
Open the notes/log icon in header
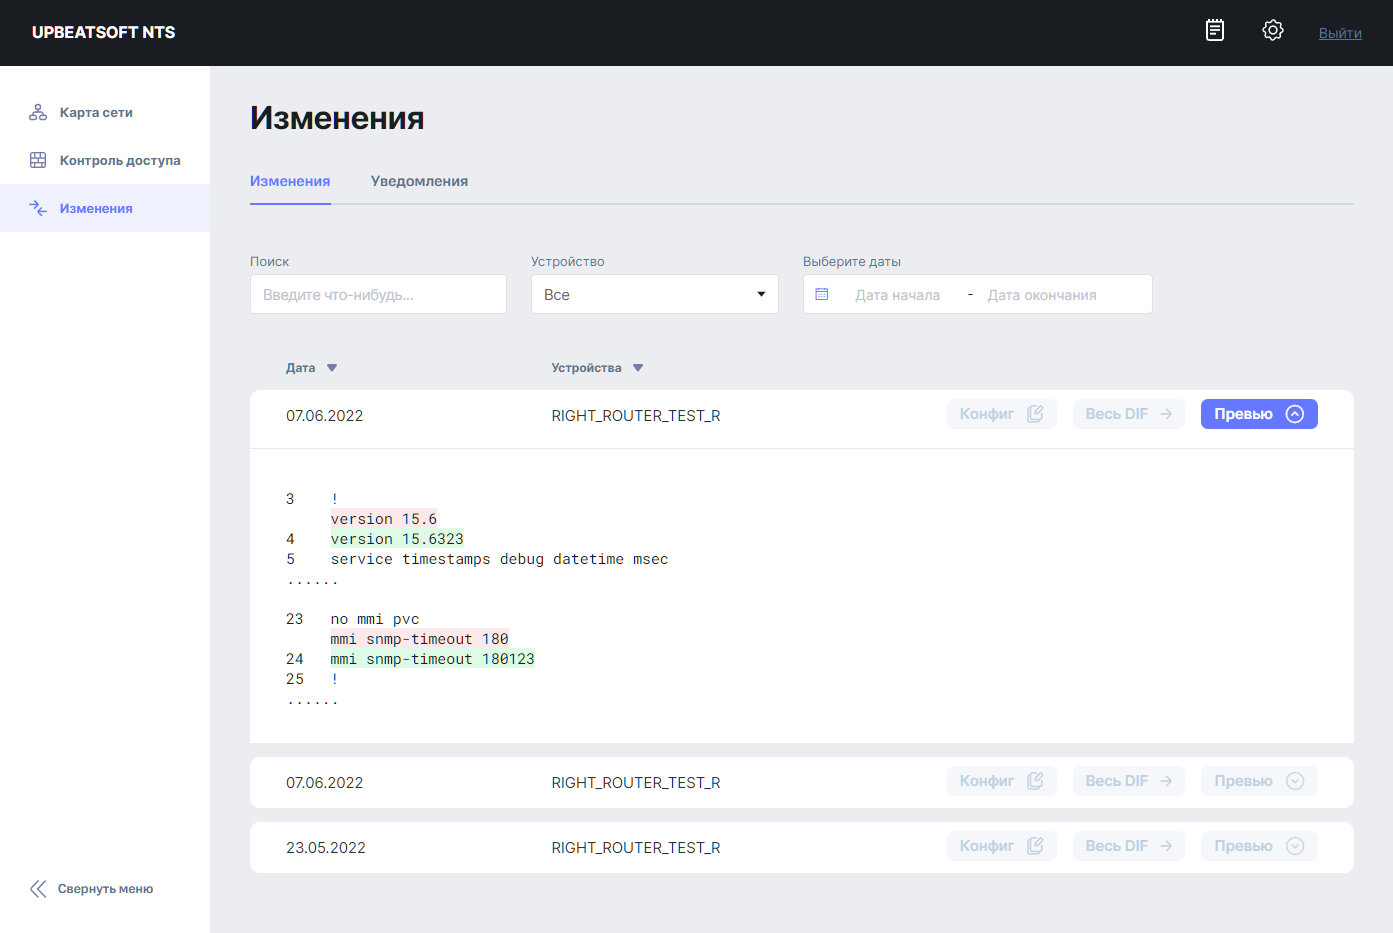1215,30
